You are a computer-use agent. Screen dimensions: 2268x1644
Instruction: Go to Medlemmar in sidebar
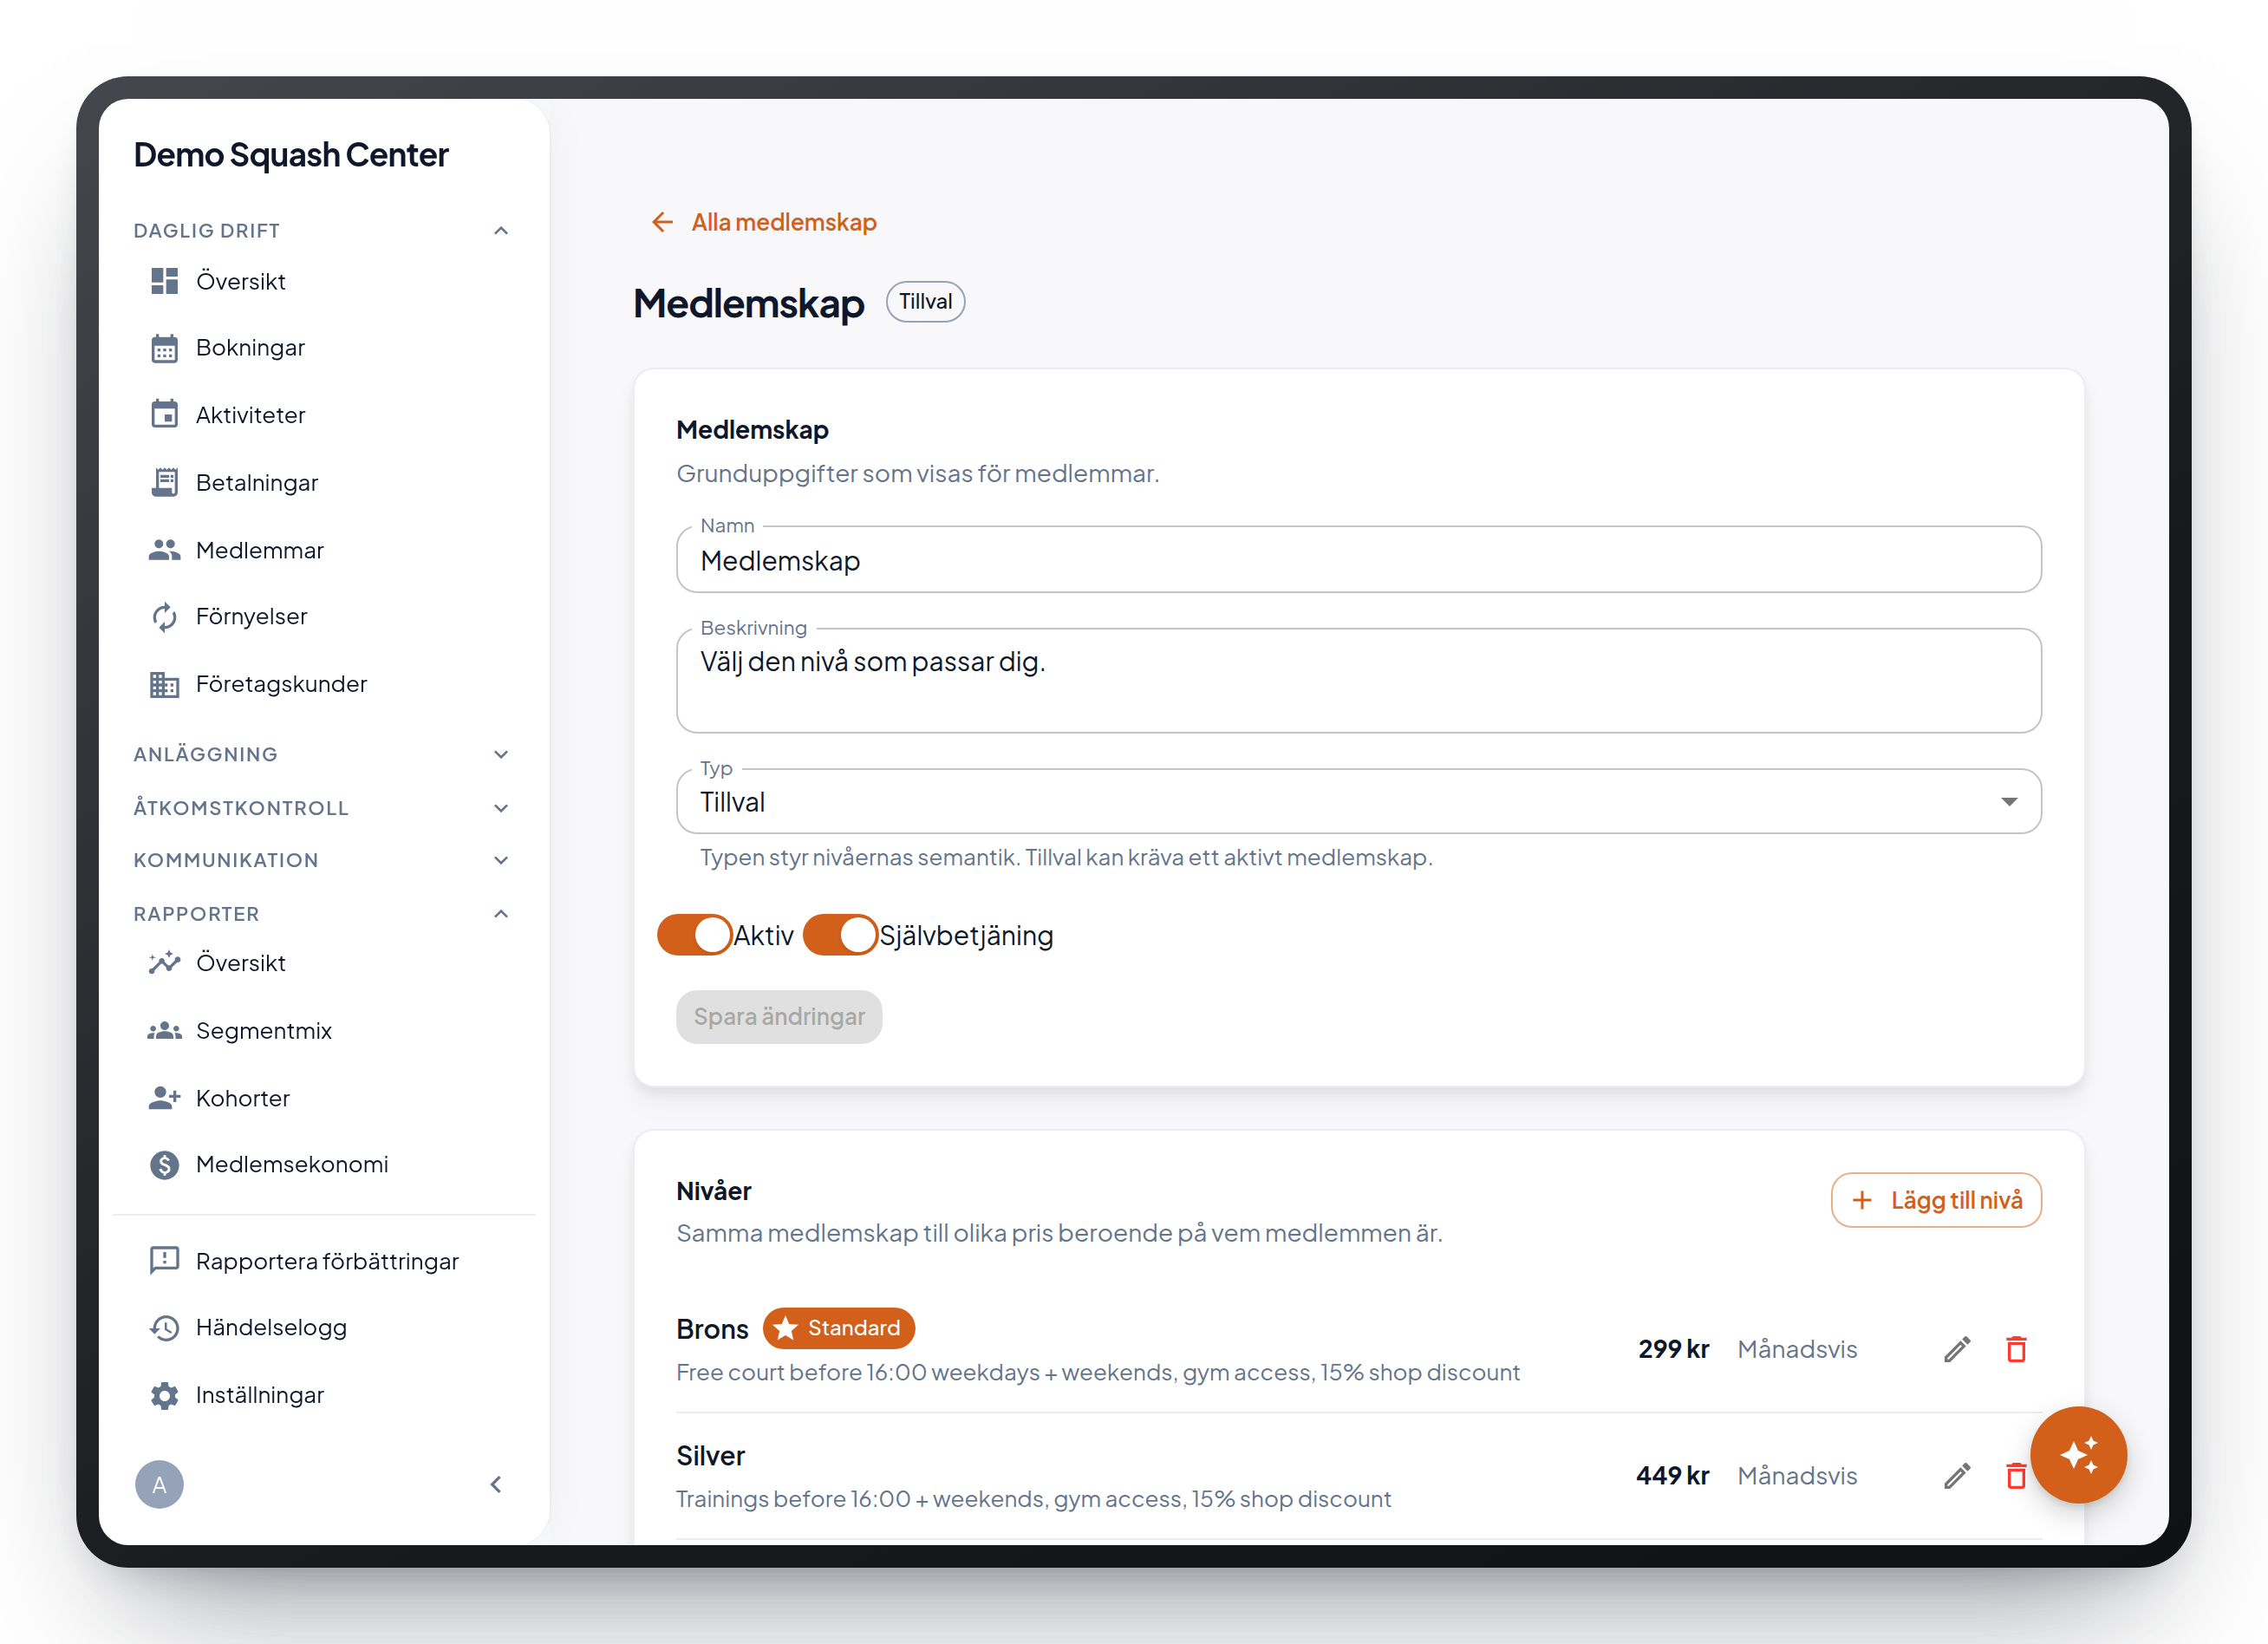coord(260,551)
